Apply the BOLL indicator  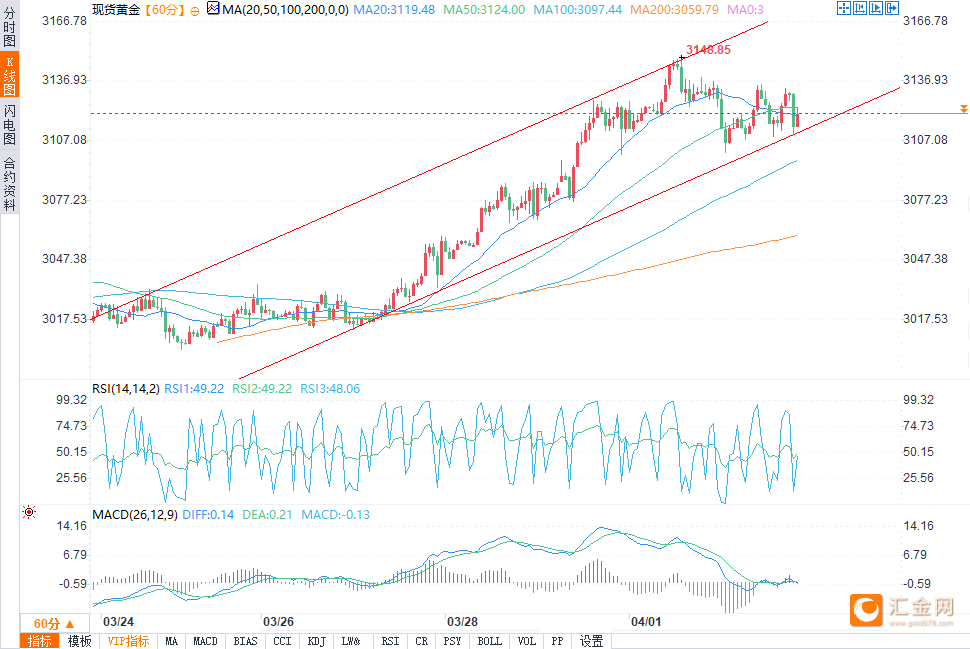pos(489,641)
